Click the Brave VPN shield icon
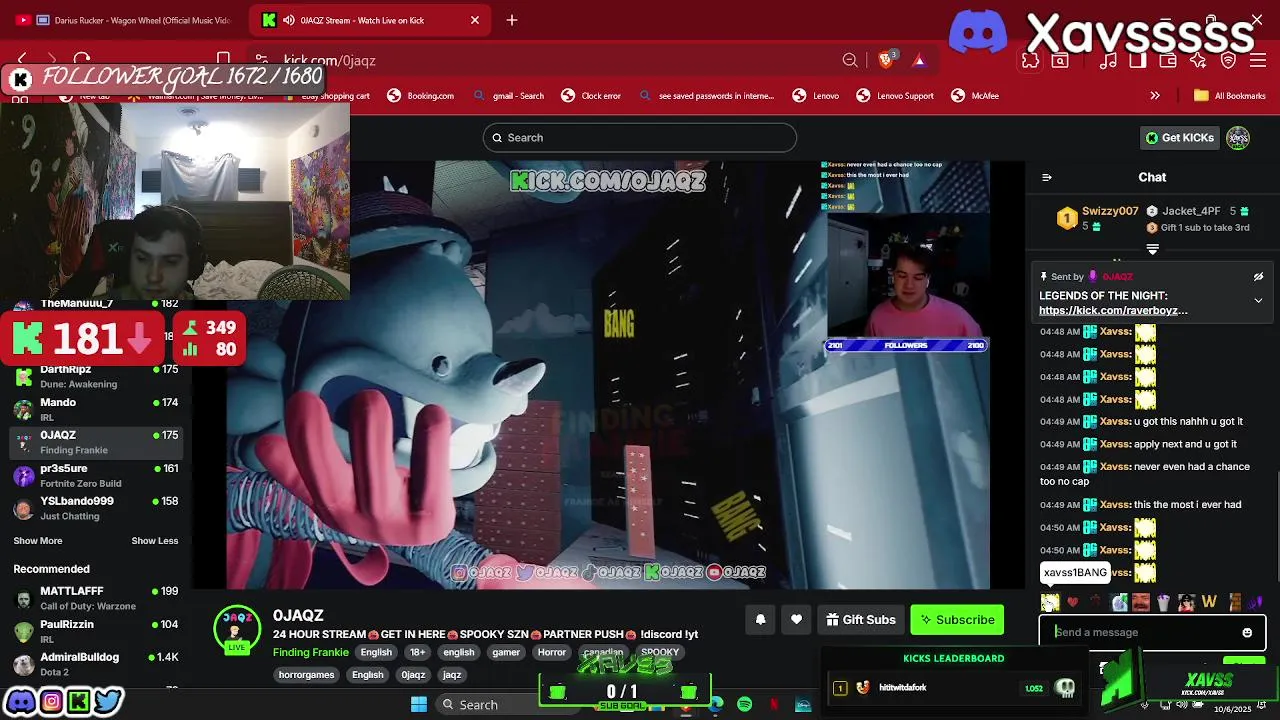Viewport: 1280px width, 720px height. click(1229, 60)
